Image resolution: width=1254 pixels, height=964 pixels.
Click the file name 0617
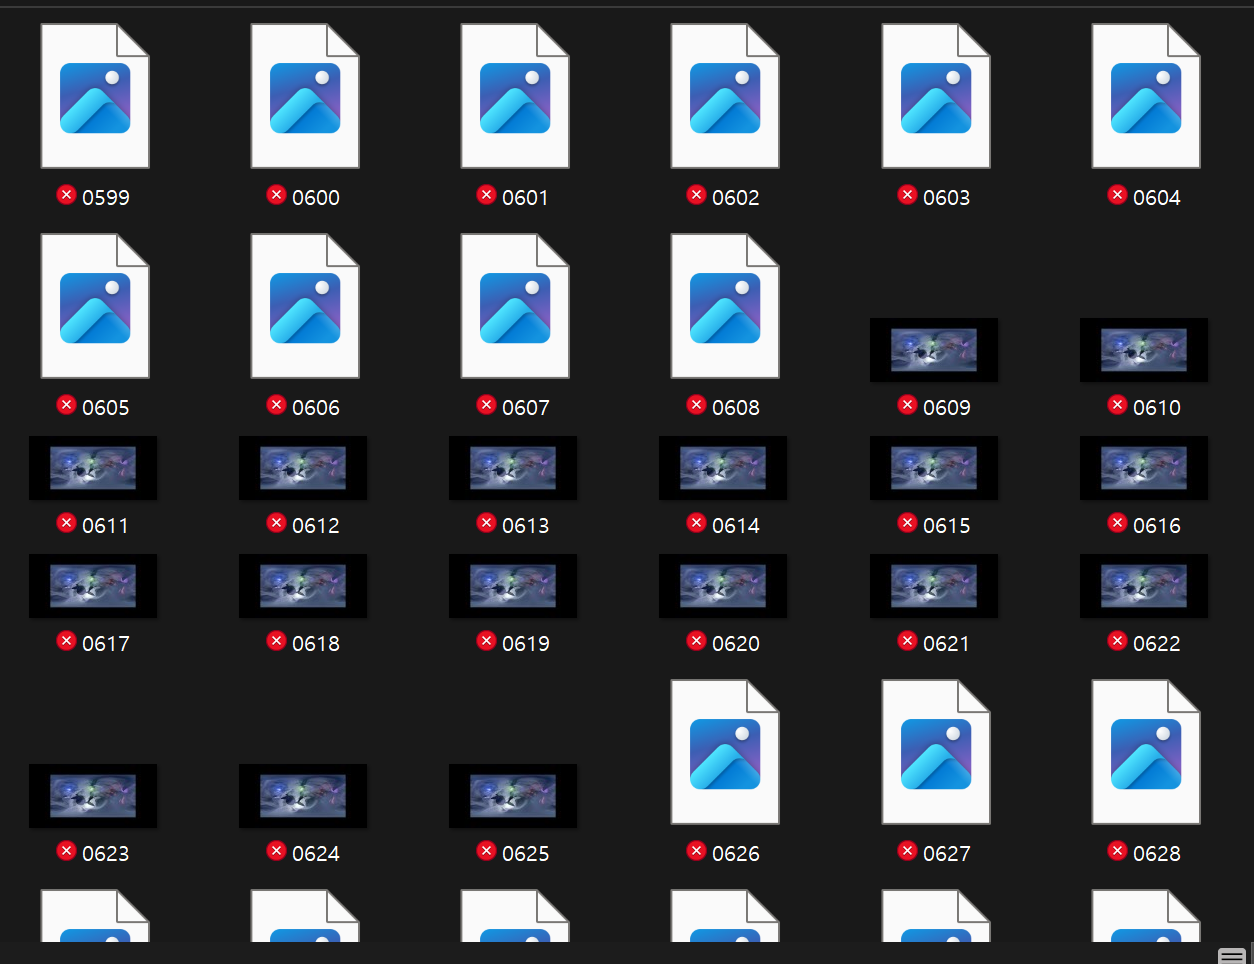(106, 644)
